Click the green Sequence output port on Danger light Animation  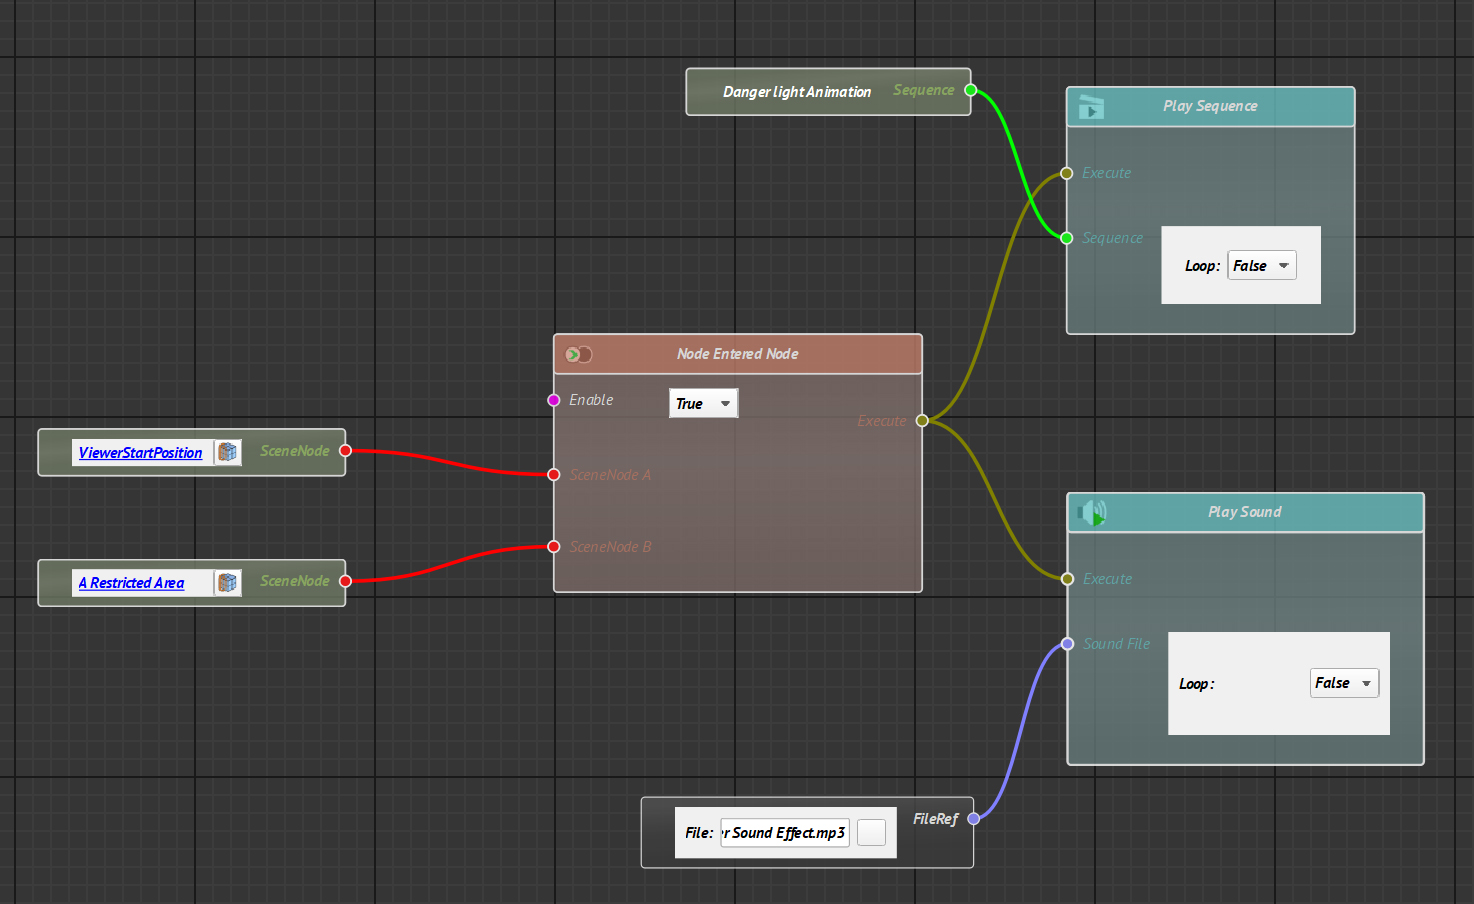[x=970, y=90]
